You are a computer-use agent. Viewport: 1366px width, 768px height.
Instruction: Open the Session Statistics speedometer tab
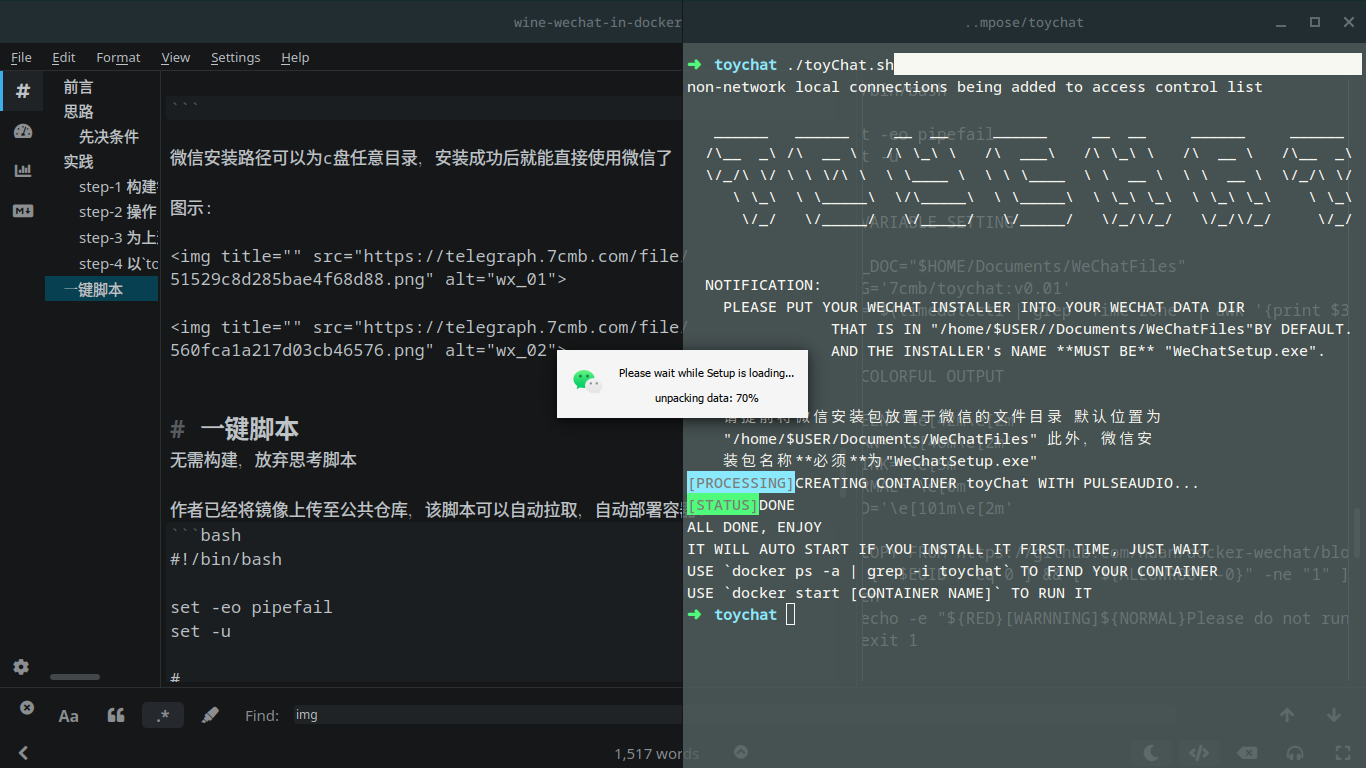[23, 131]
